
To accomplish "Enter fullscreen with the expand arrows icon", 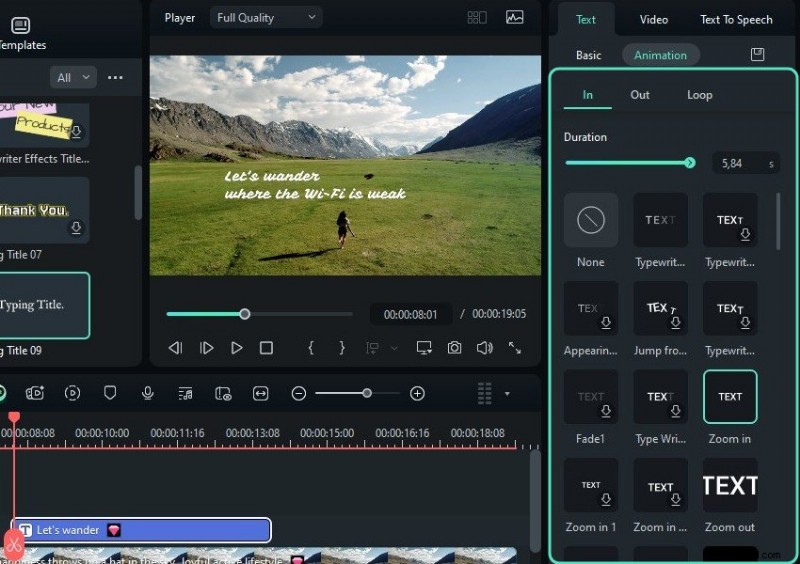I will (x=515, y=348).
